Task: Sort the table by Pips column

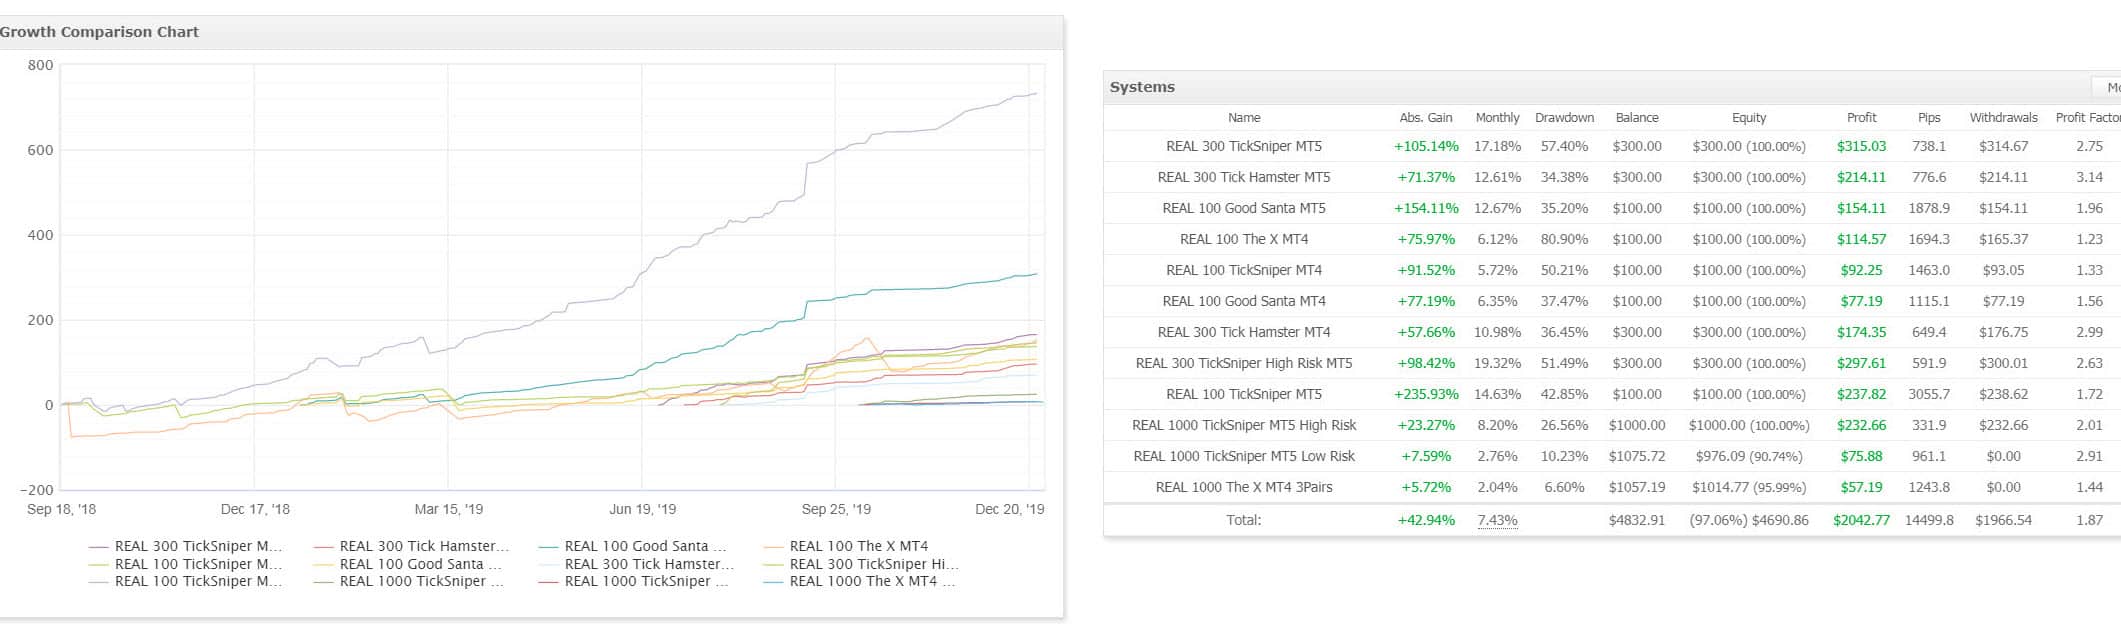Action: [x=1929, y=118]
